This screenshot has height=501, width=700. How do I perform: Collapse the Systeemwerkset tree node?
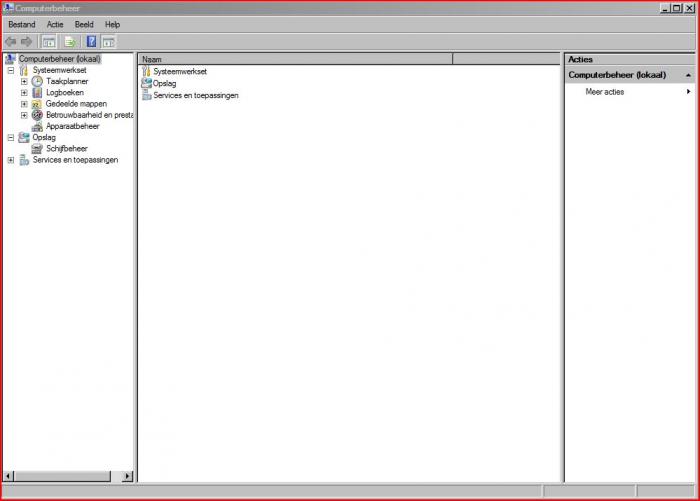11,71
